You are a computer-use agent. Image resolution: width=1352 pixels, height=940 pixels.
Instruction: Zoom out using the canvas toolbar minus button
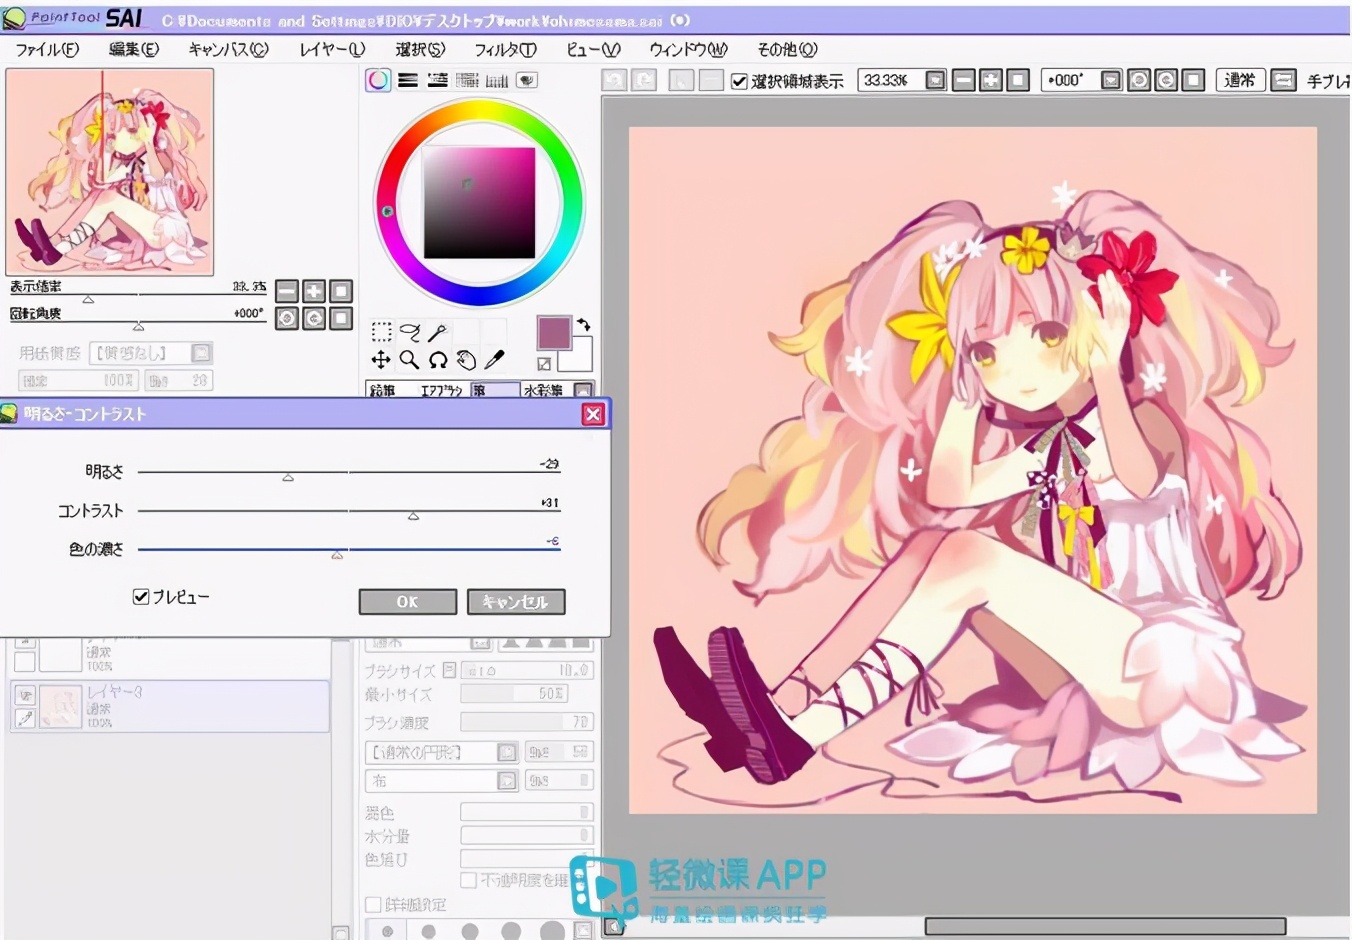click(x=964, y=81)
